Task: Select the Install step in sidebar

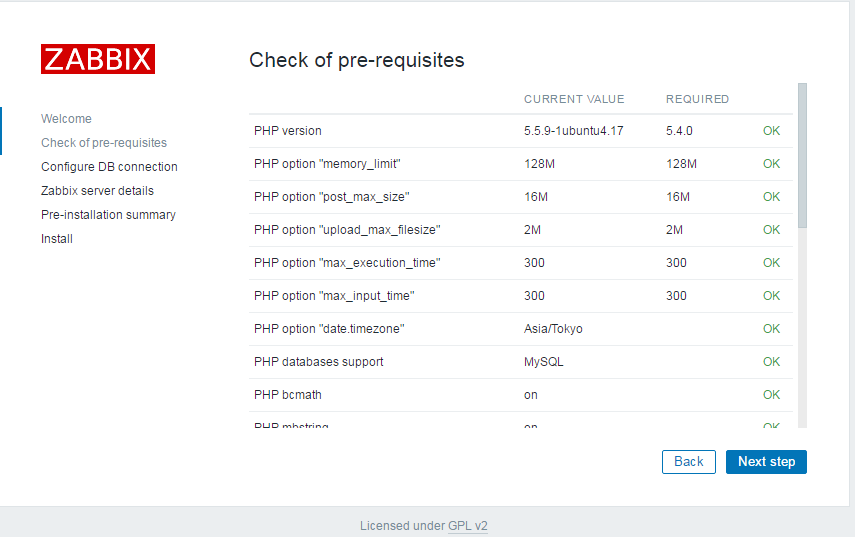Action: (x=57, y=239)
